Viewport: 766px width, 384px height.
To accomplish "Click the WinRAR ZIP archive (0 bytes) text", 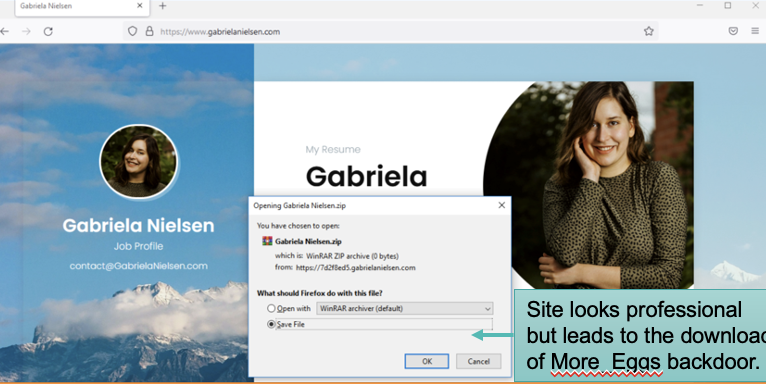I will (352, 256).
